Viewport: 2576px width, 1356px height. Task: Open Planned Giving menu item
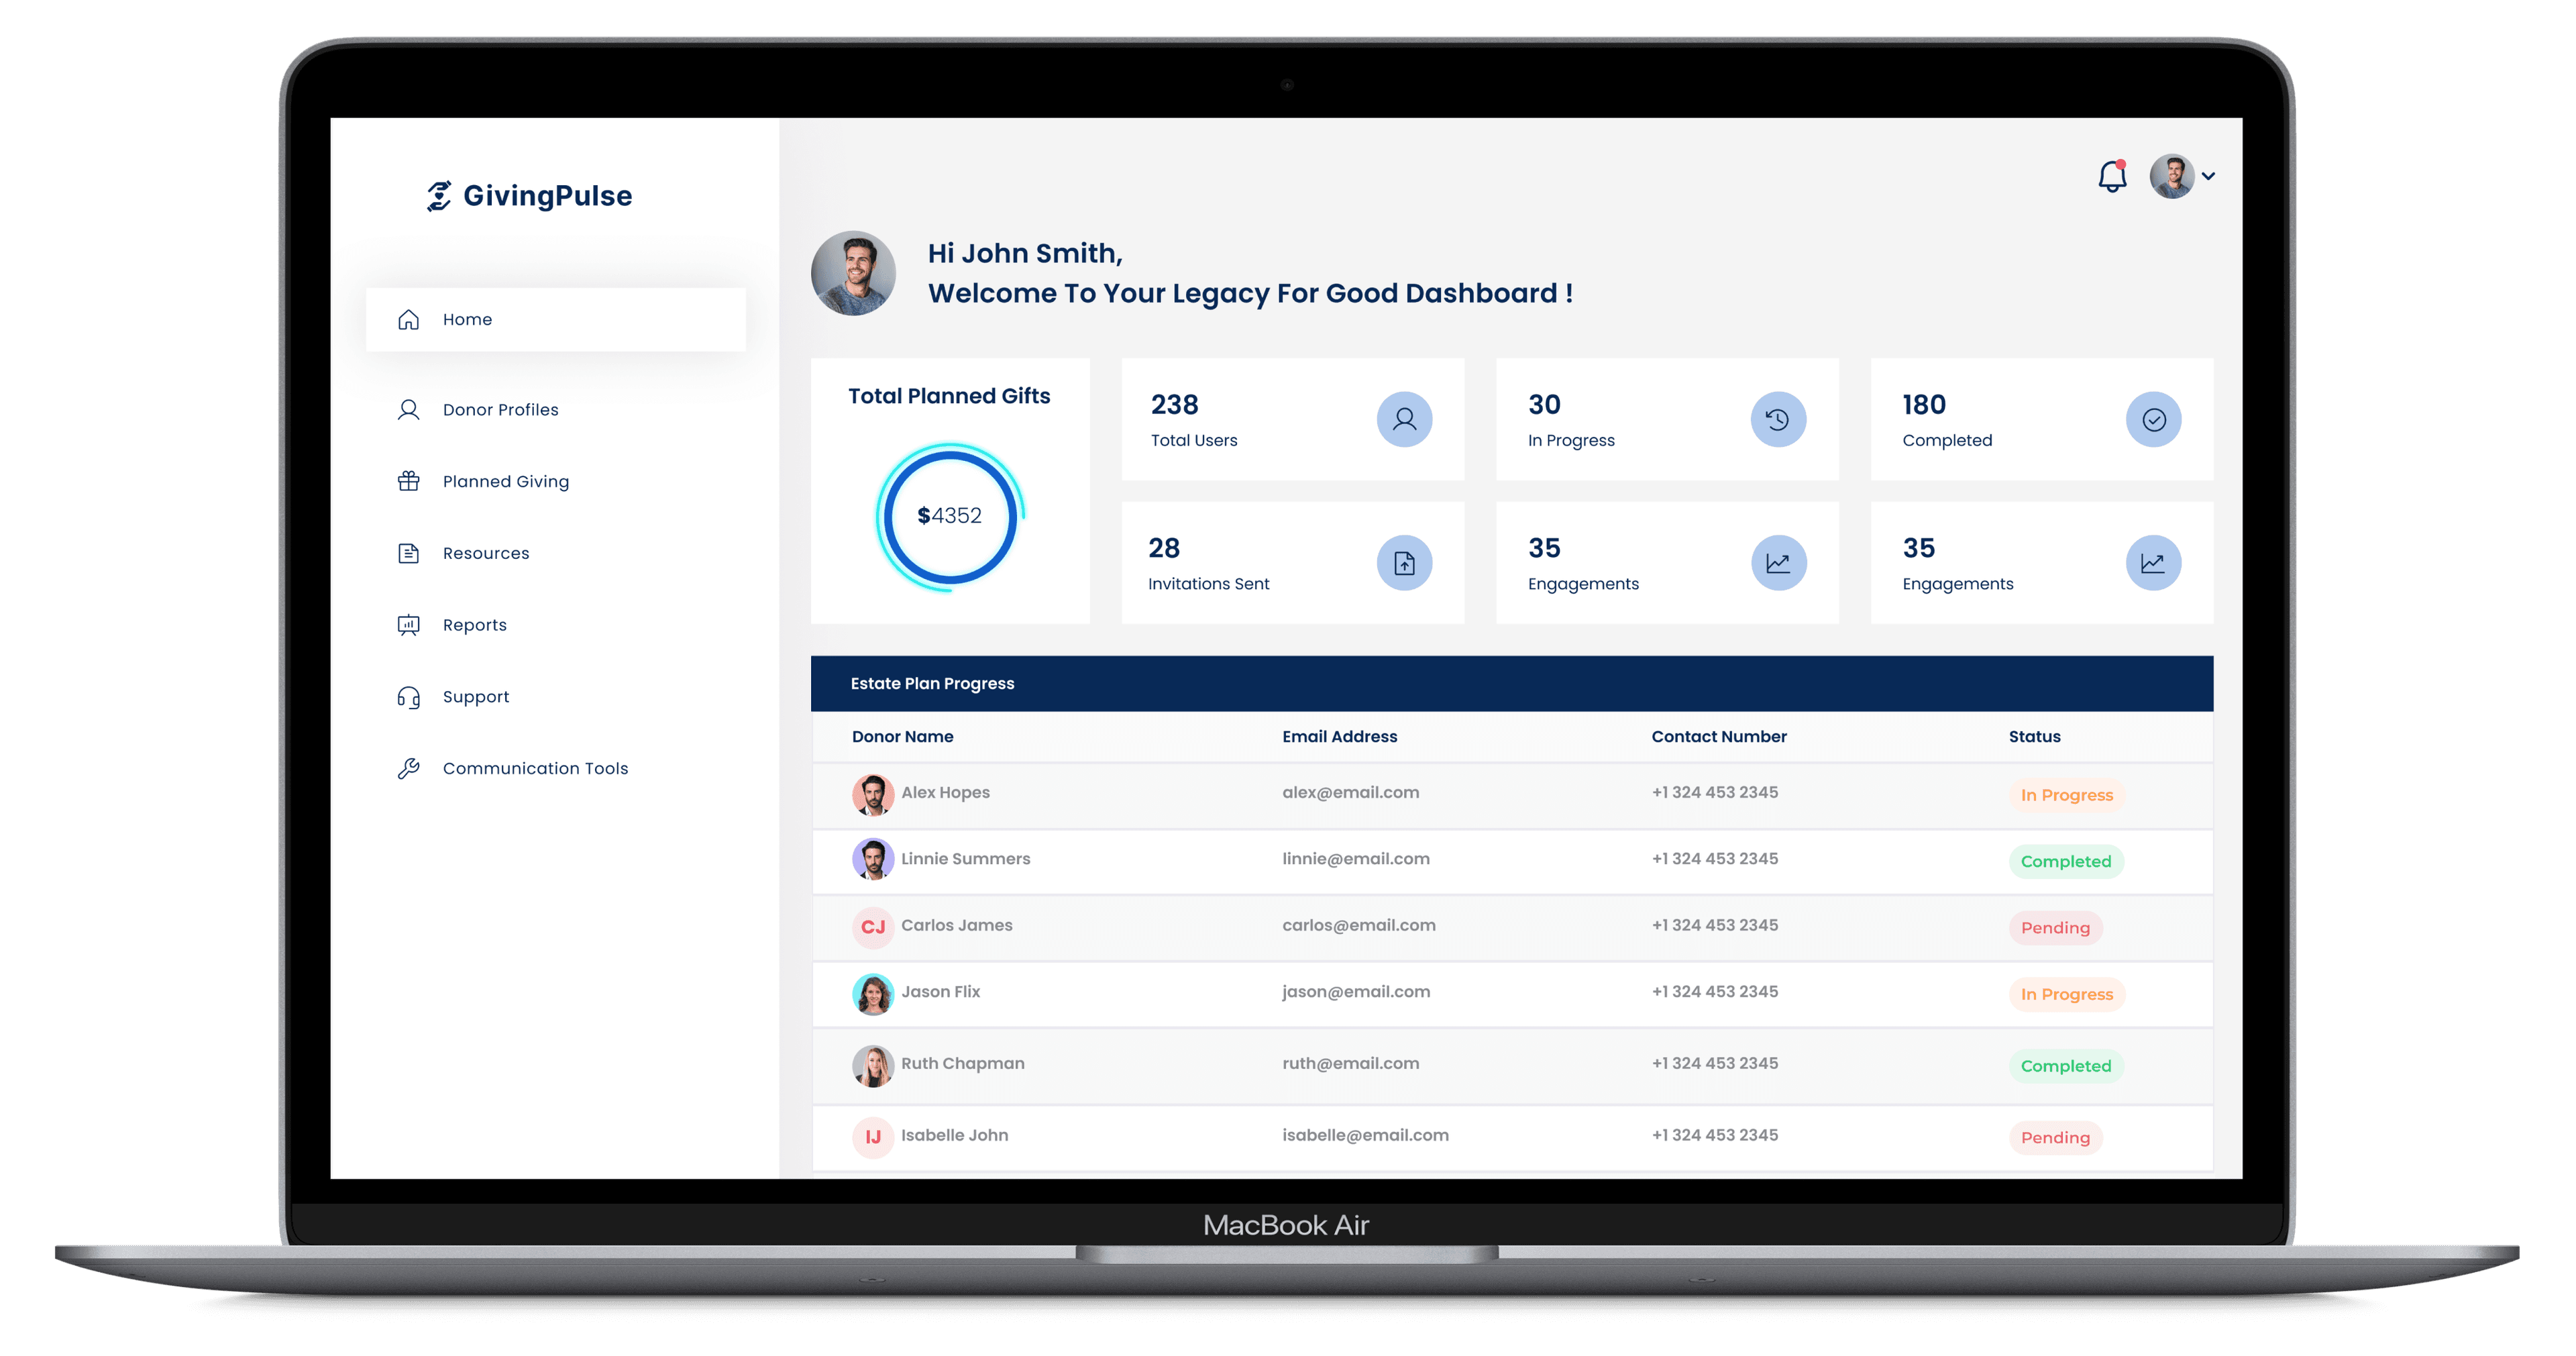[505, 481]
